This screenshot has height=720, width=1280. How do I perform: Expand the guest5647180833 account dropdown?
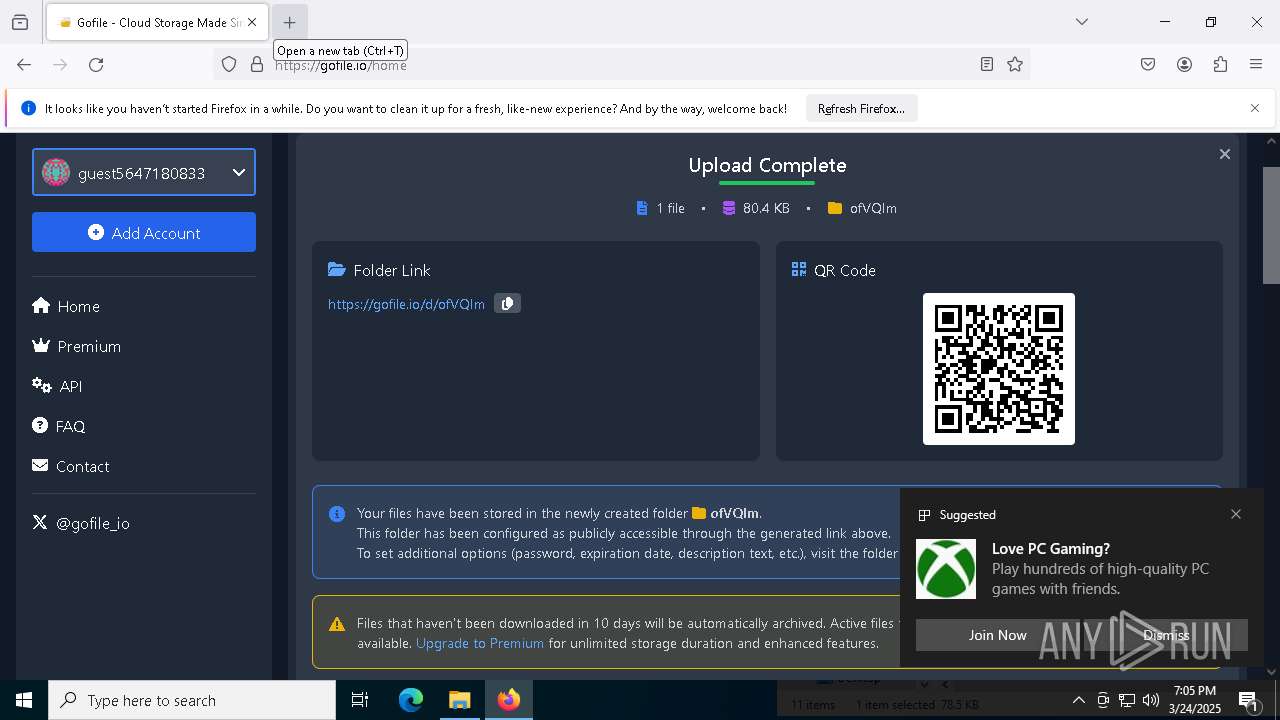144,172
